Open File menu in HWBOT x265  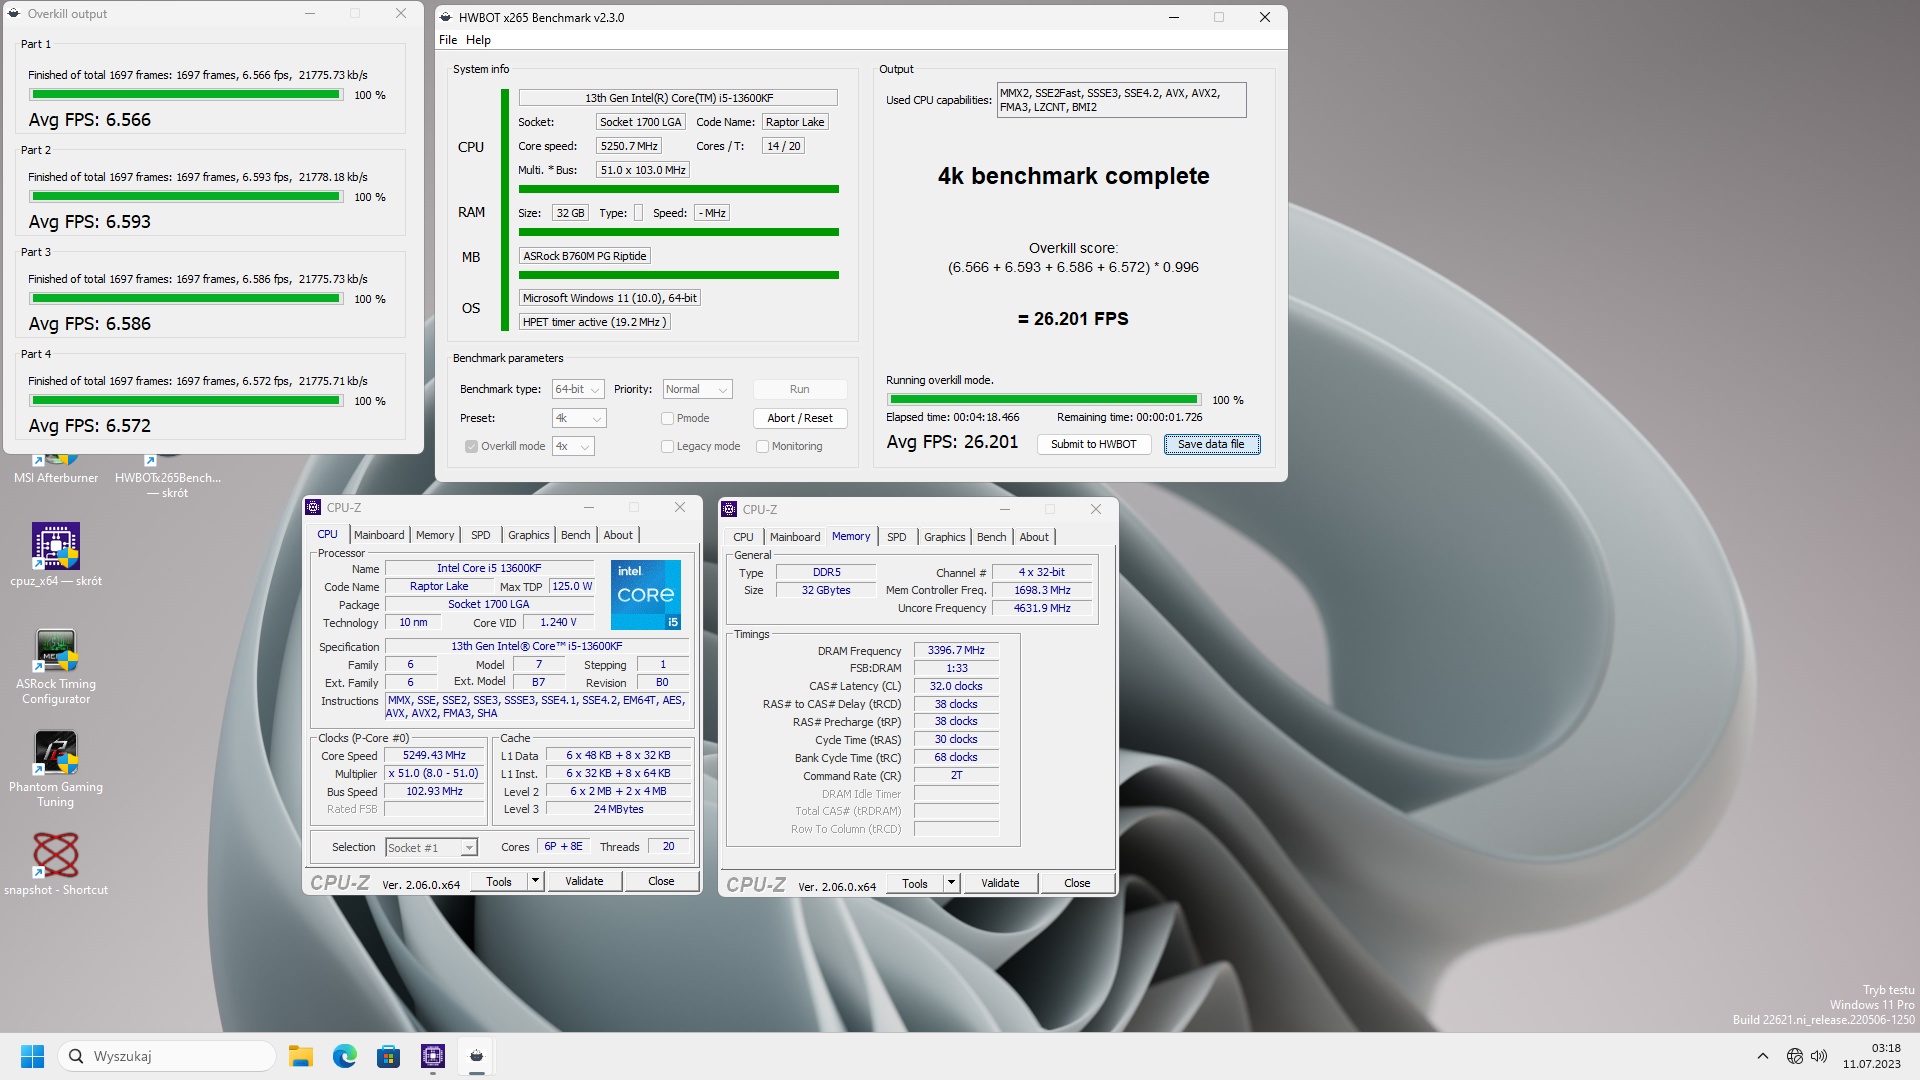(448, 40)
